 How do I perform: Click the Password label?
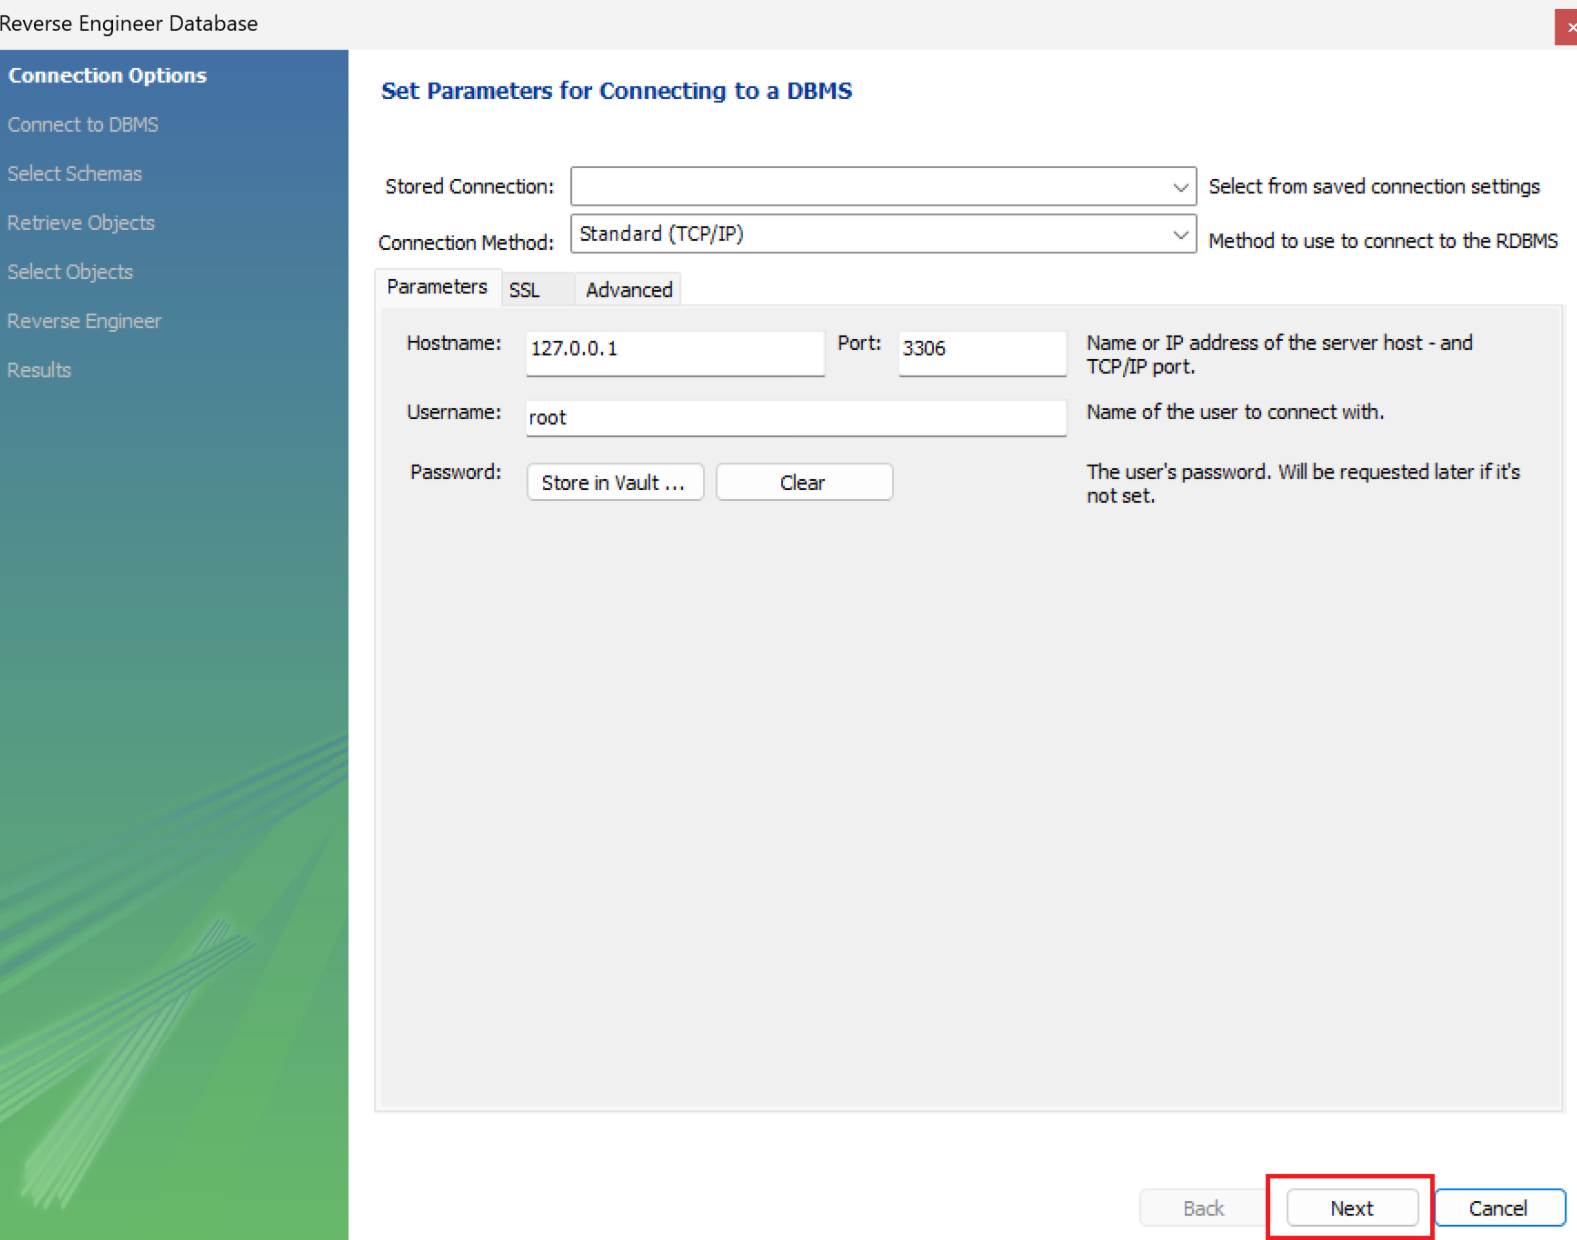pyautogui.click(x=455, y=472)
